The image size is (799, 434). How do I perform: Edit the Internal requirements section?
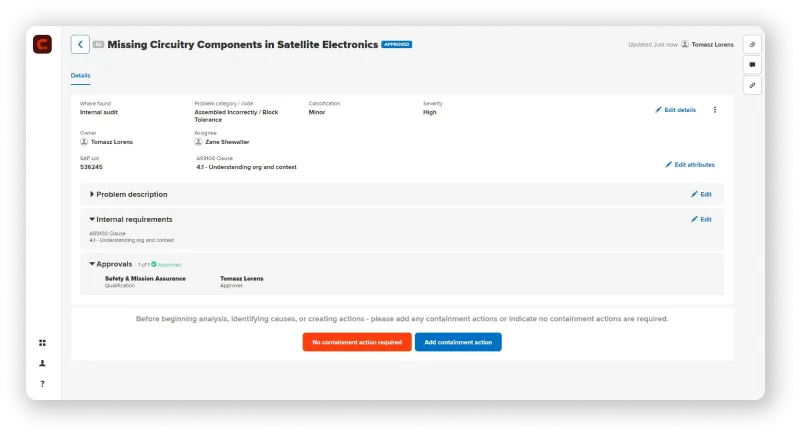[x=701, y=219]
